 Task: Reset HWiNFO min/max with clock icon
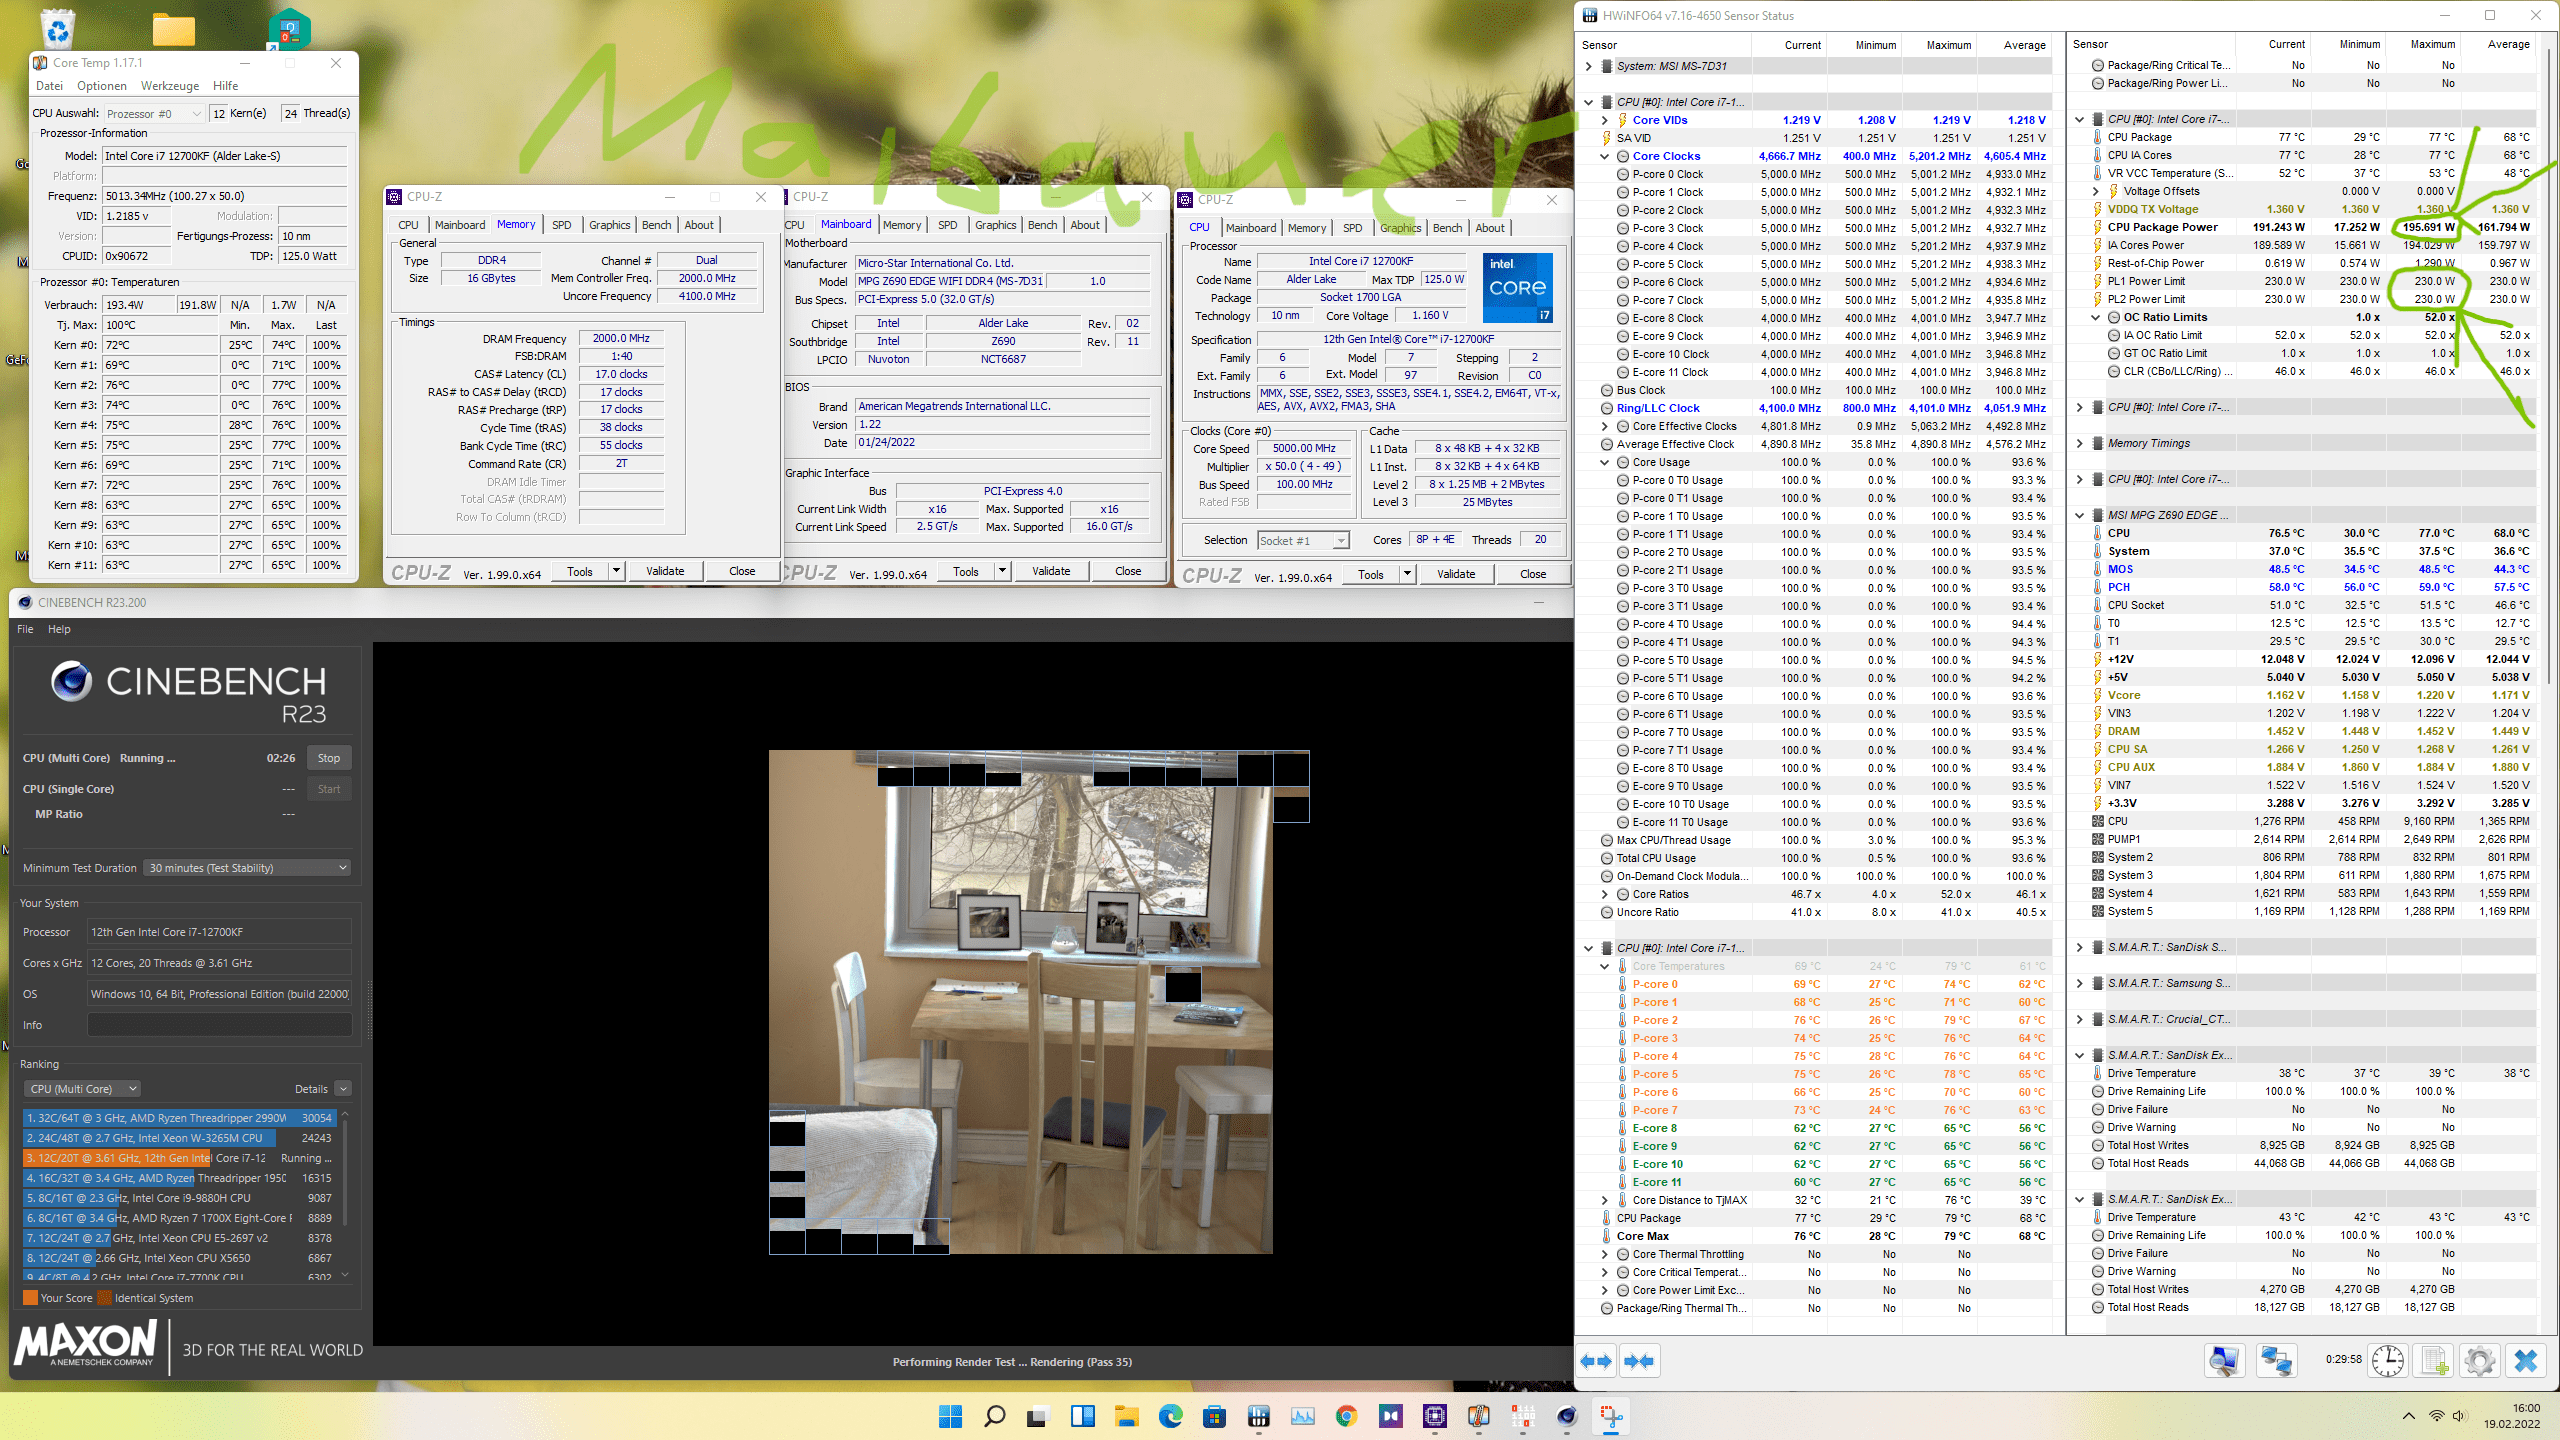(2388, 1361)
